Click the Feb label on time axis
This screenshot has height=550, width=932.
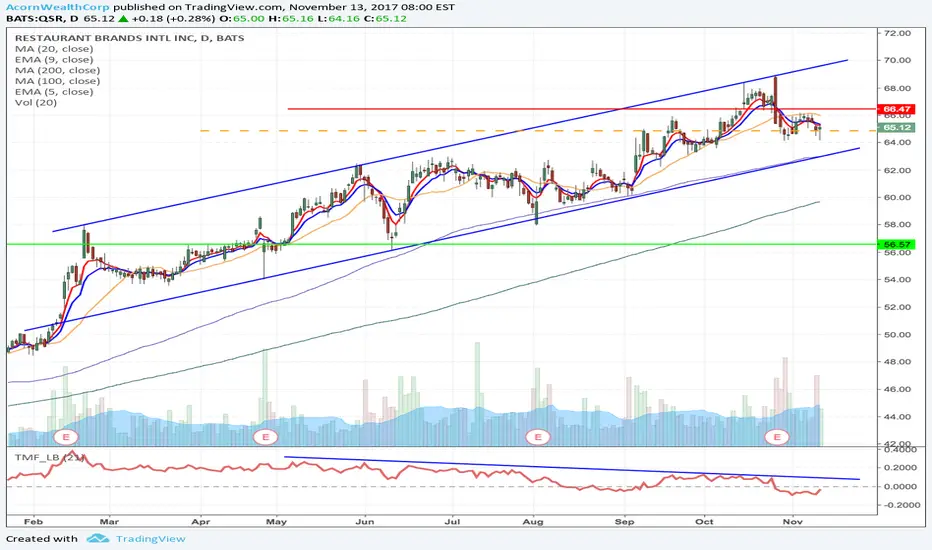coord(33,522)
